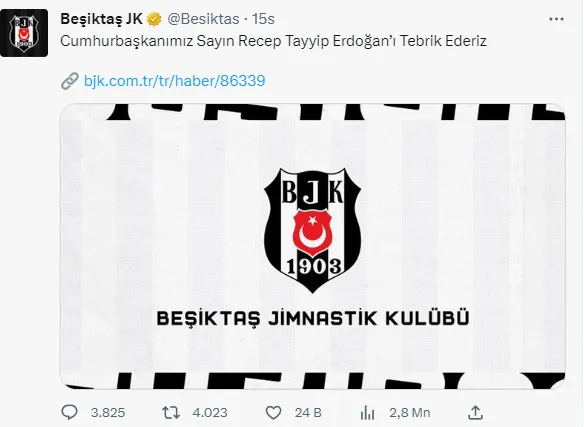The width and height of the screenshot is (584, 427).
Task: Like the tweet with the heart icon
Action: [273, 412]
